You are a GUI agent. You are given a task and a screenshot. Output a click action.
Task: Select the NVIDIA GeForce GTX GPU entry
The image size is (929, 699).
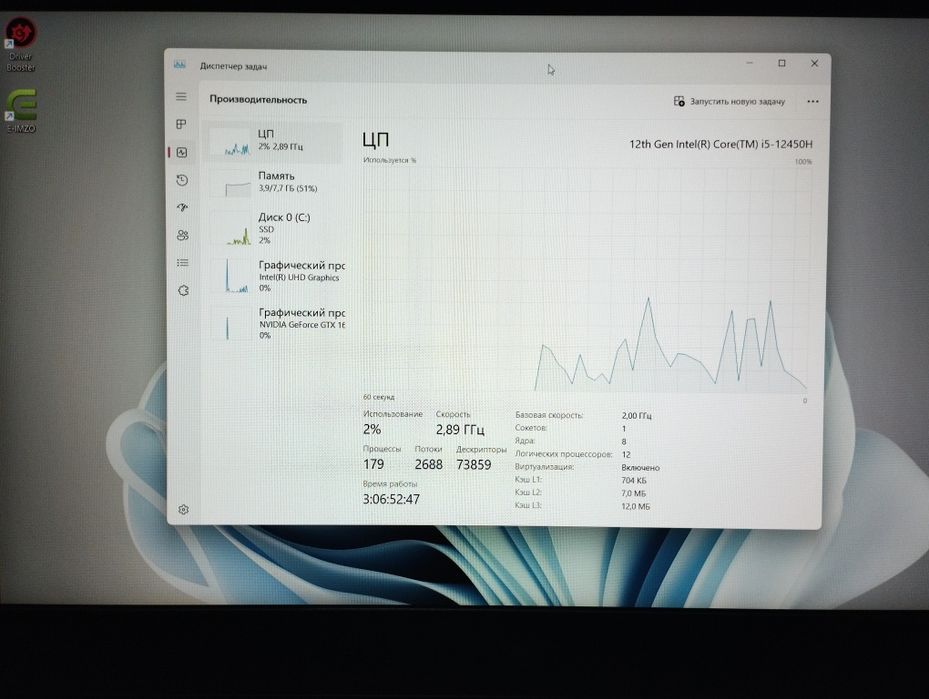click(x=276, y=323)
